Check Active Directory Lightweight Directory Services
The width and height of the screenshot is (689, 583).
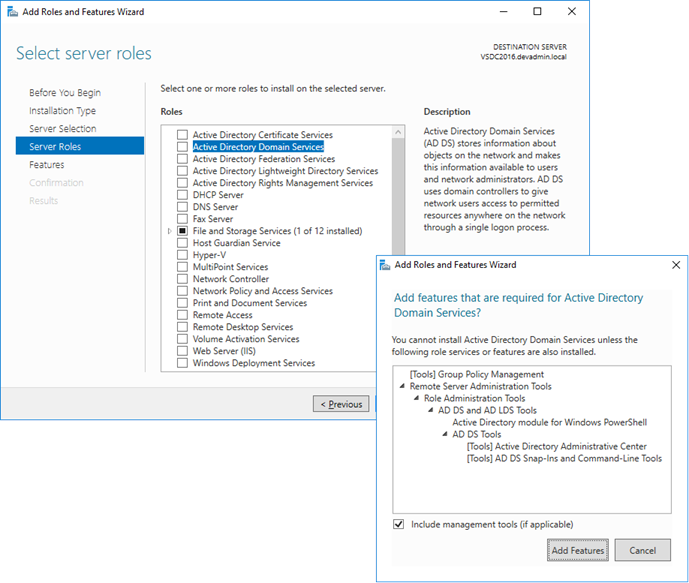coord(182,170)
